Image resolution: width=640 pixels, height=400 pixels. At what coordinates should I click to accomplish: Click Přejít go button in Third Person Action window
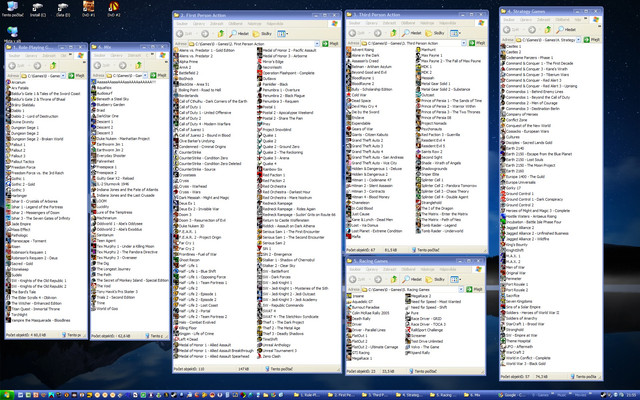coord(477,43)
